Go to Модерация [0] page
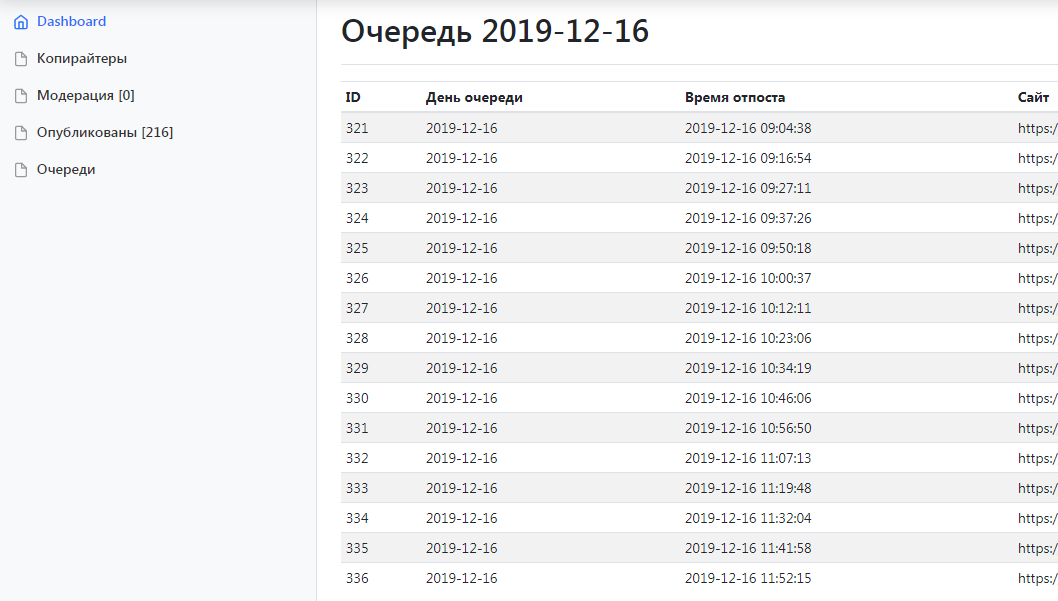Screen dimensions: 1058x601 [x=86, y=96]
